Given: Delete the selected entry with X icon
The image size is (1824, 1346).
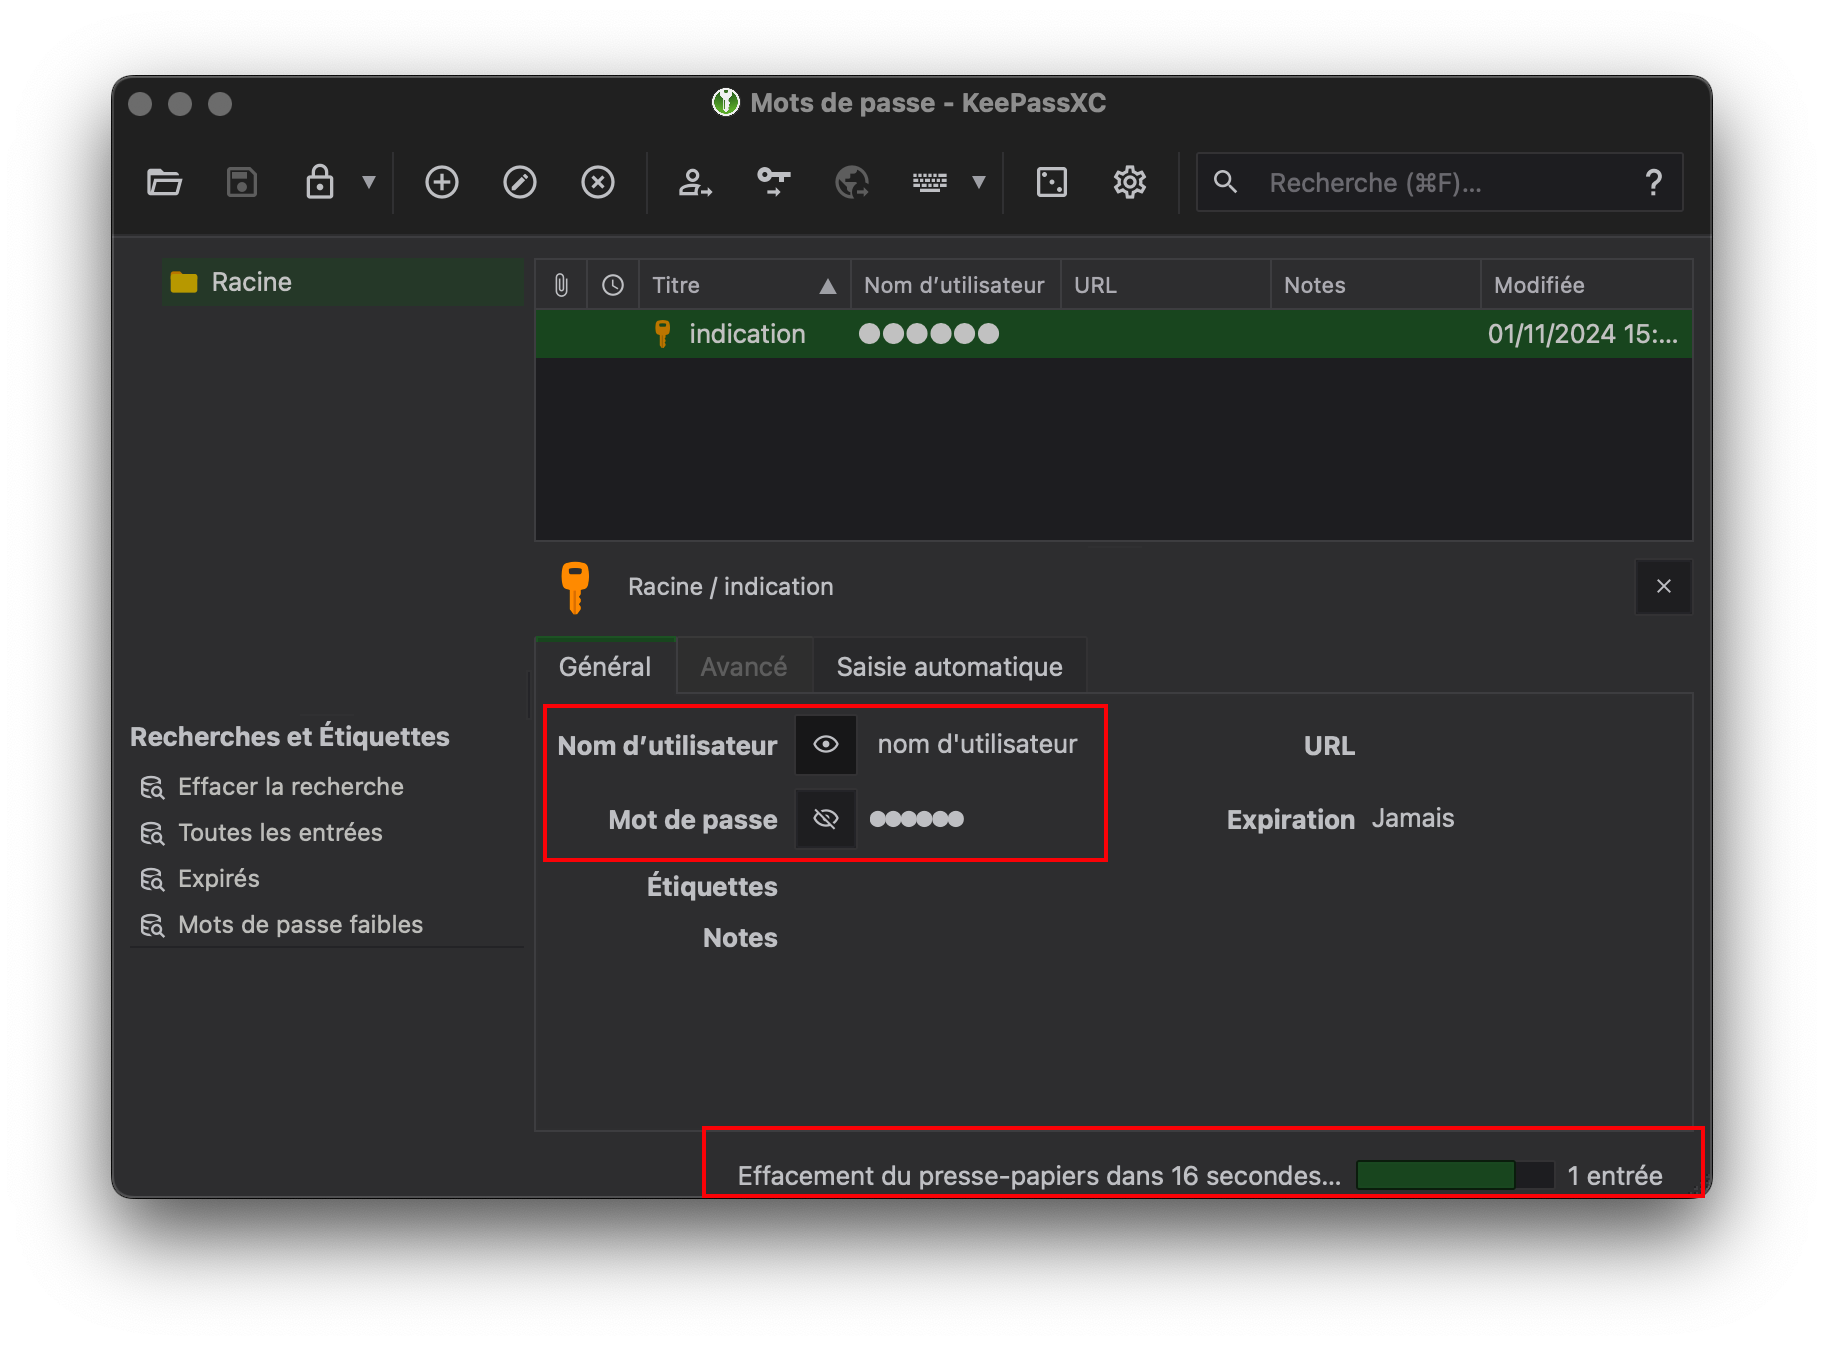Looking at the screenshot, I should coord(598,183).
